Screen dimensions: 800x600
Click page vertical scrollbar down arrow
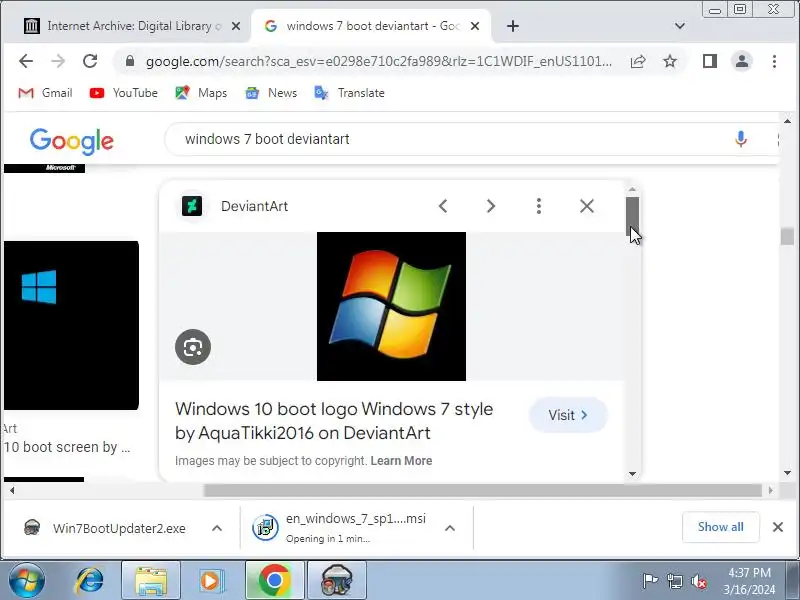[x=787, y=473]
